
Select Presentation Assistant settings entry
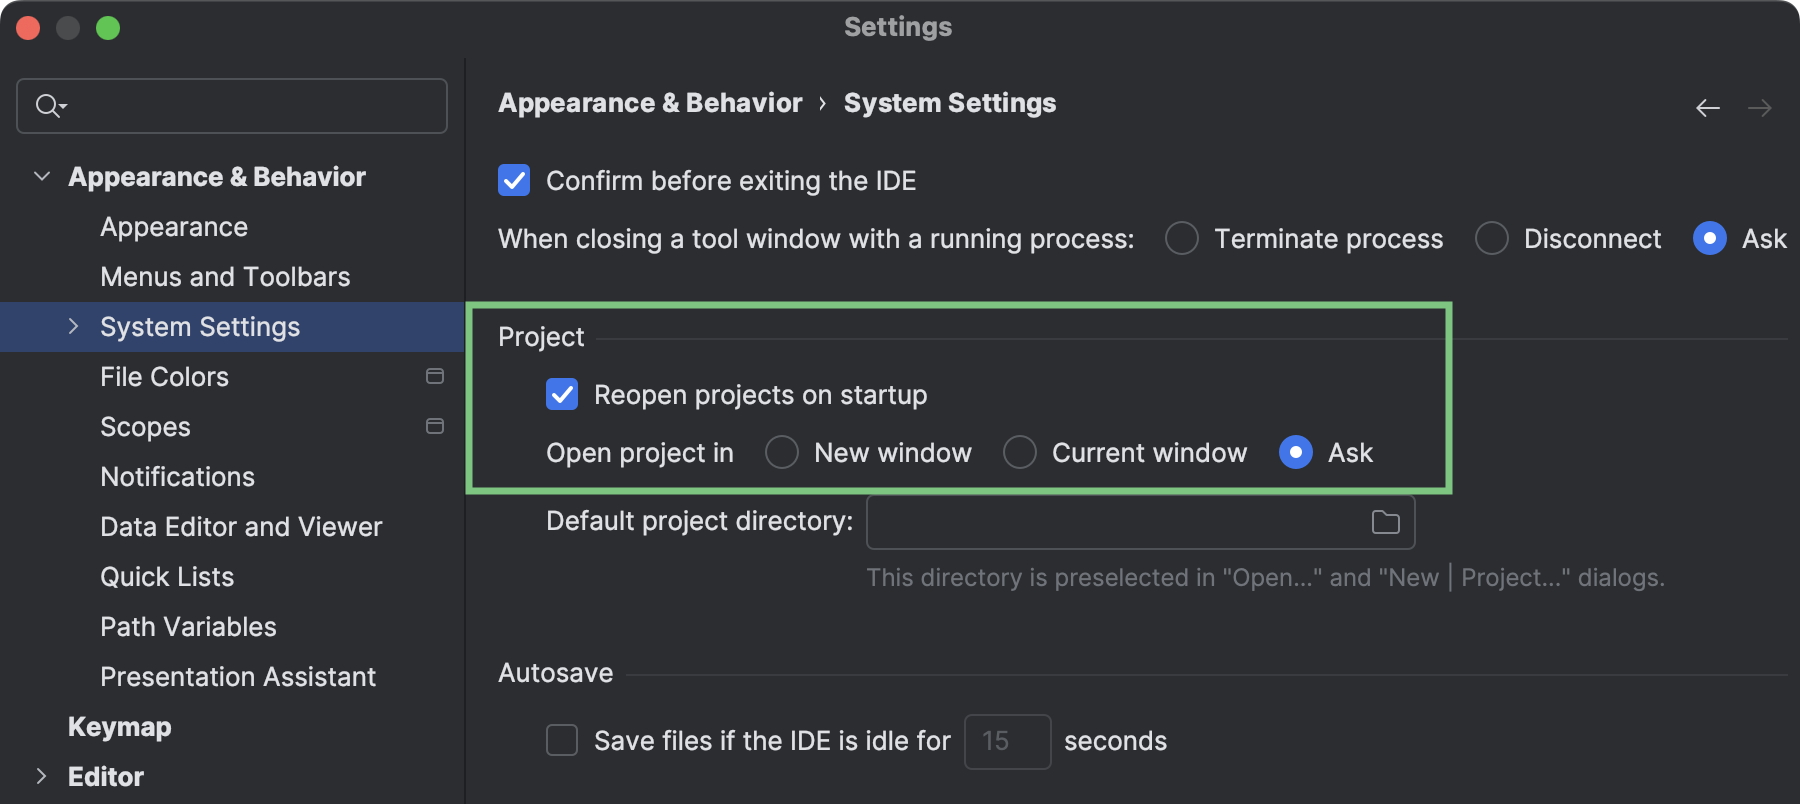coord(238,677)
